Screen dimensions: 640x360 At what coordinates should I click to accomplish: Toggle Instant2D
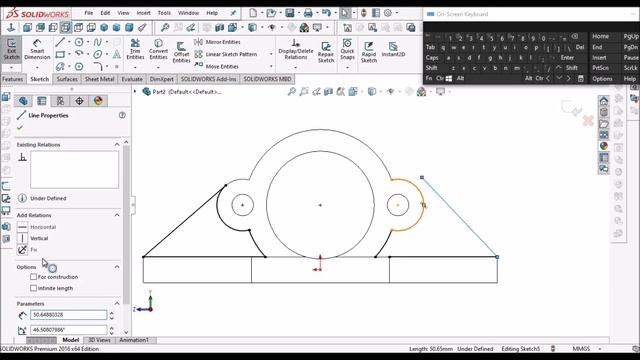point(393,49)
